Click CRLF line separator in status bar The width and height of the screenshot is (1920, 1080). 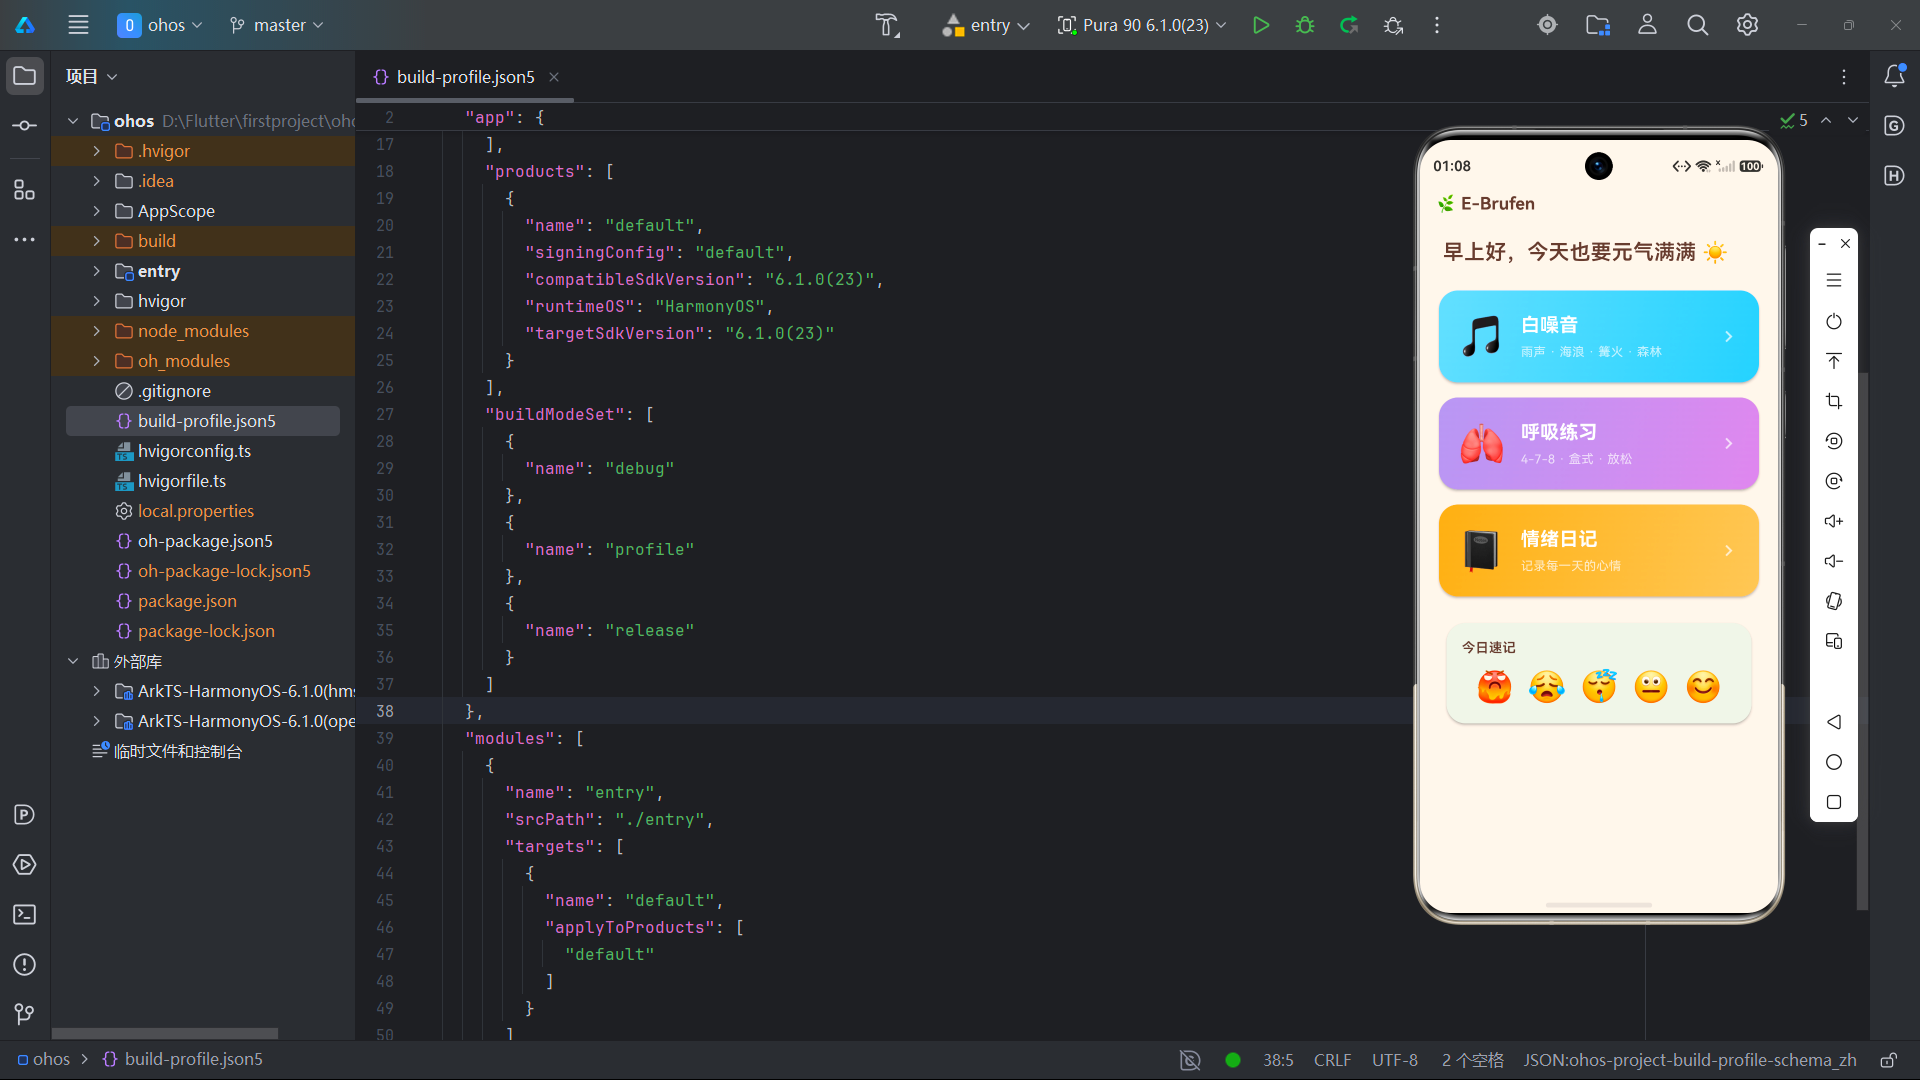tap(1332, 1060)
